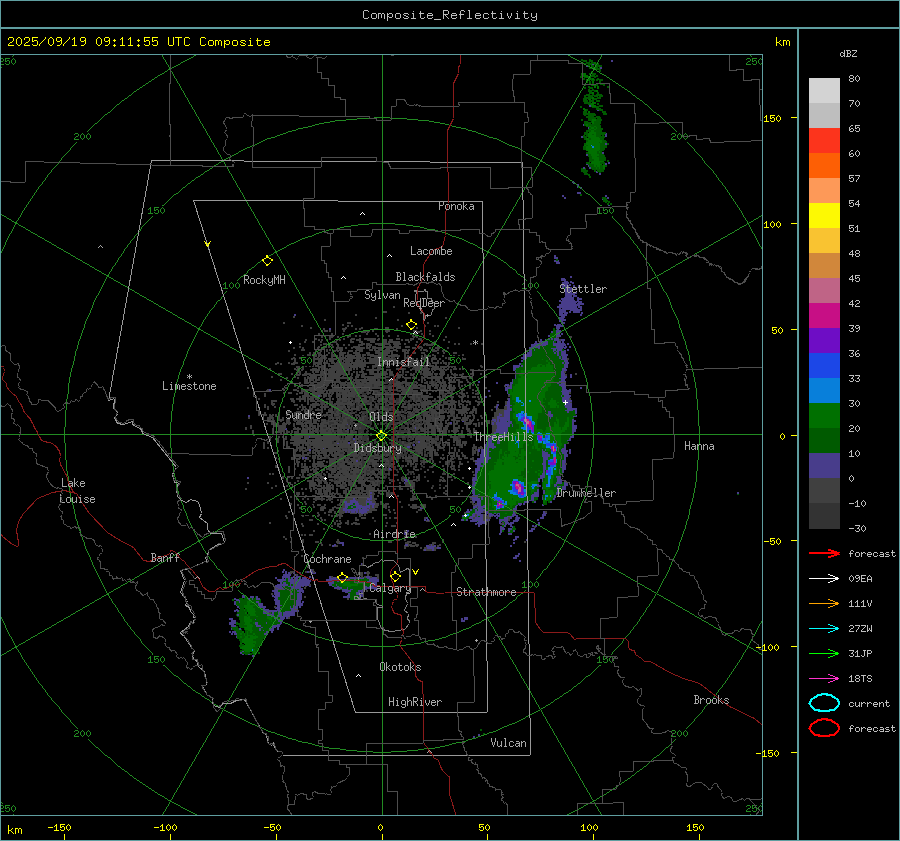Viewport: 900px width, 841px height.
Task: Click the UTC Composite timestamp label
Action: 139,42
